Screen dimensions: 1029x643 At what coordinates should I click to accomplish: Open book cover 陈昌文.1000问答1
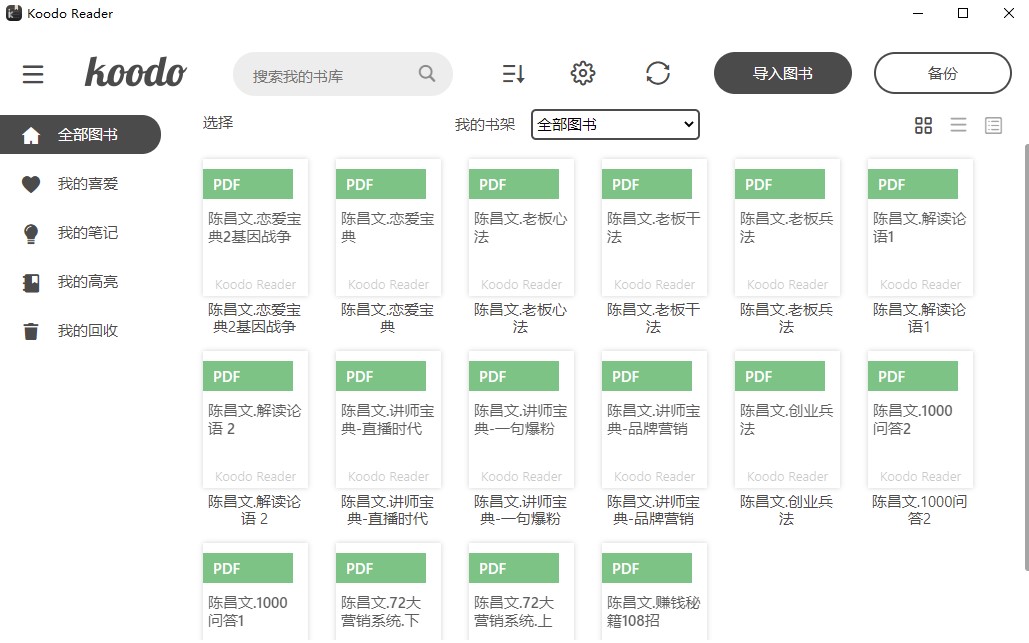coord(255,592)
